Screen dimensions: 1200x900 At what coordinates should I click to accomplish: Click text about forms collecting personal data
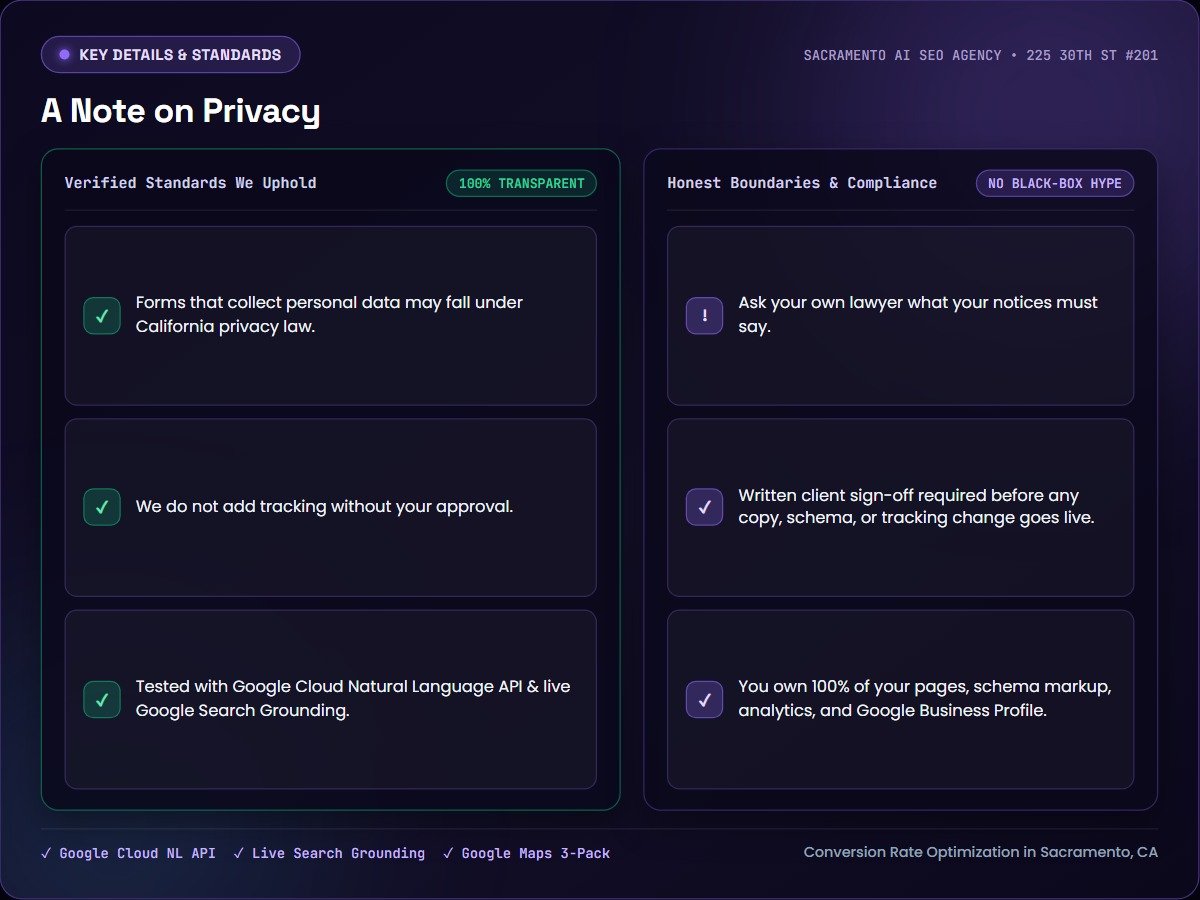click(x=330, y=314)
